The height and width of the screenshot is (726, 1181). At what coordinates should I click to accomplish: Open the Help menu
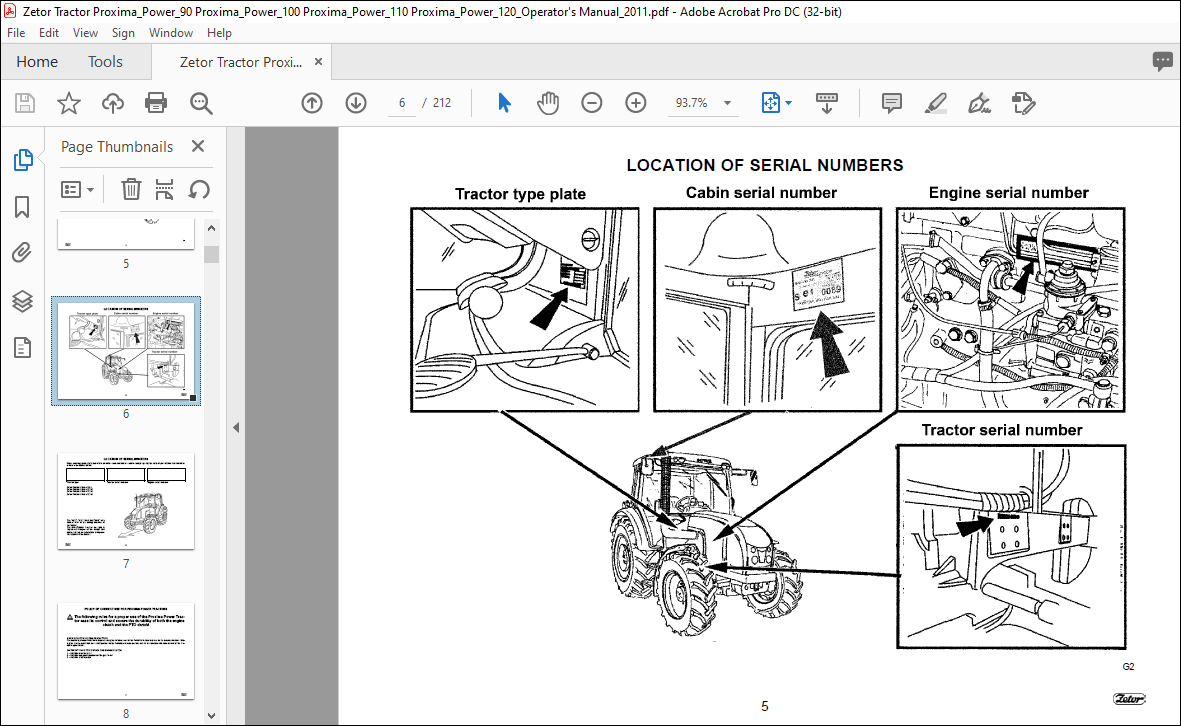219,32
